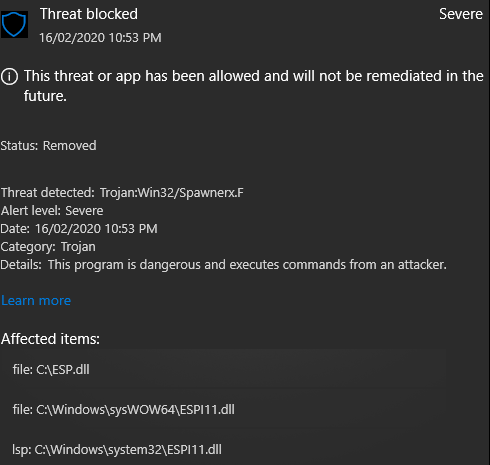Select the sysWOW64\ESPI11.dll file entry
This screenshot has width=490, height=465.
[x=124, y=409]
